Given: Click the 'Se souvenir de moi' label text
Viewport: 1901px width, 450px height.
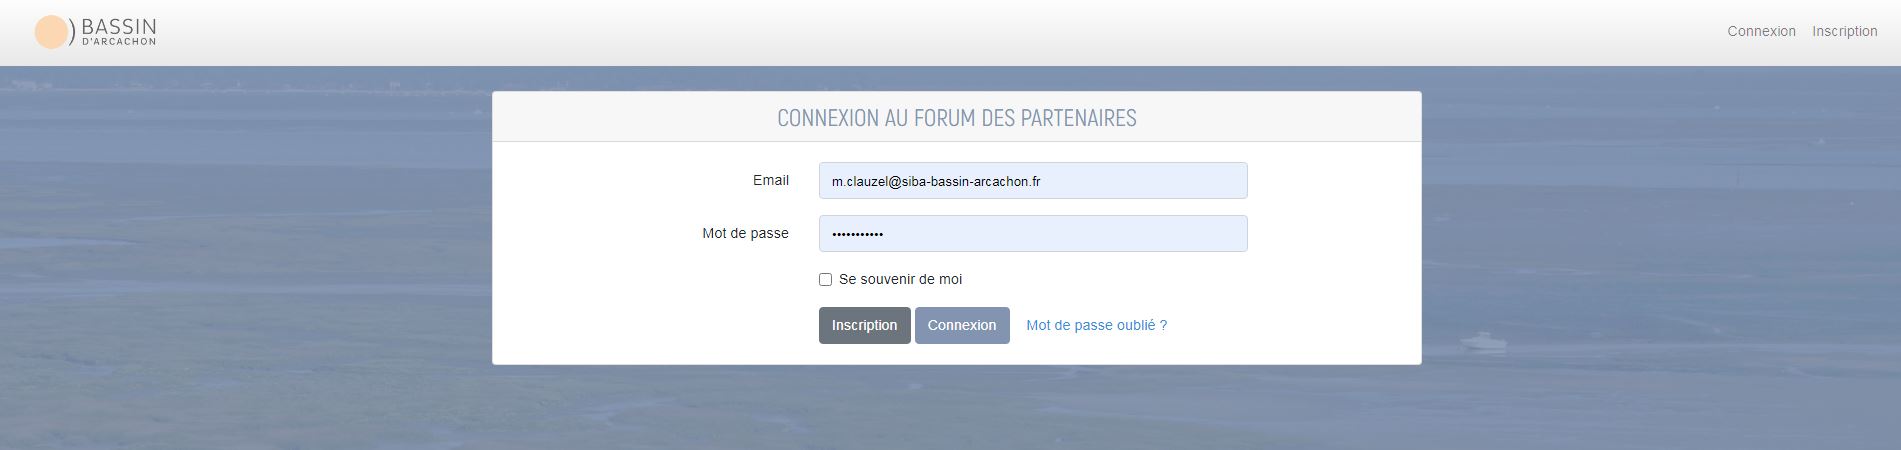Looking at the screenshot, I should 900,280.
